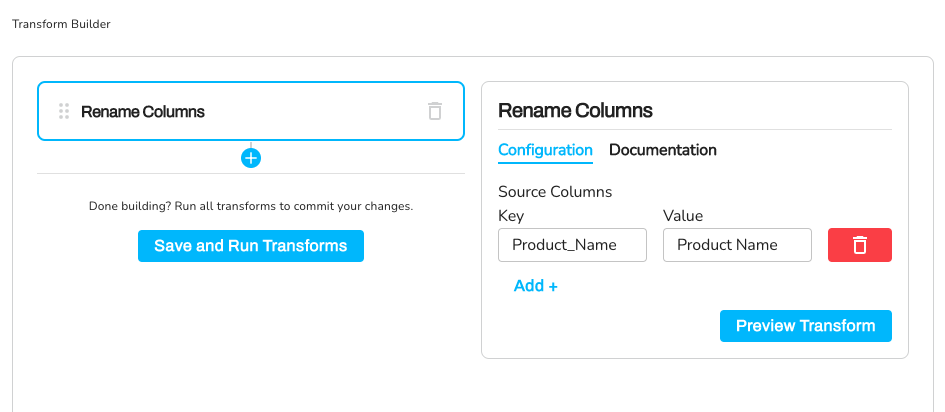The width and height of the screenshot is (945, 412).
Task: Remove the Product_Name mapping with red trash button
Action: tap(859, 245)
